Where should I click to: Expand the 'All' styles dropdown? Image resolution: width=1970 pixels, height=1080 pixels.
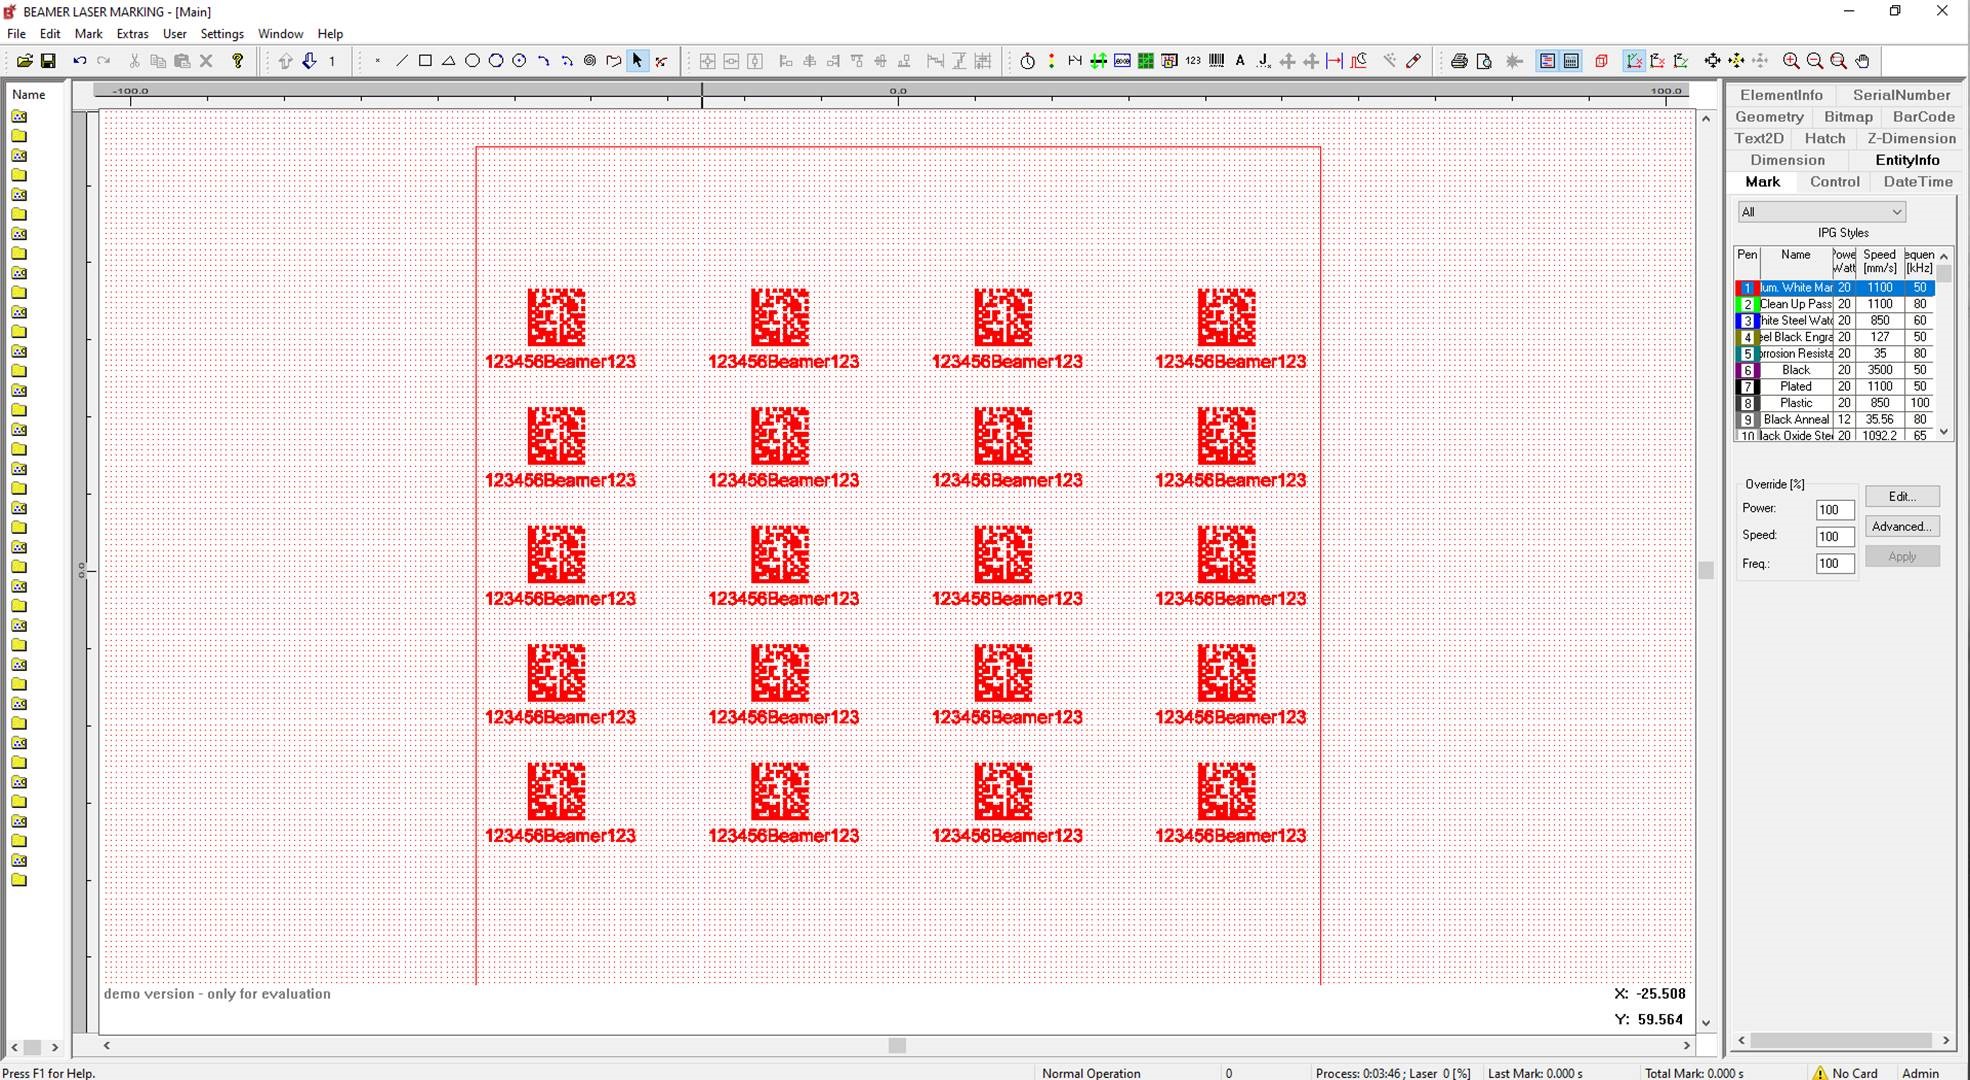point(1896,212)
